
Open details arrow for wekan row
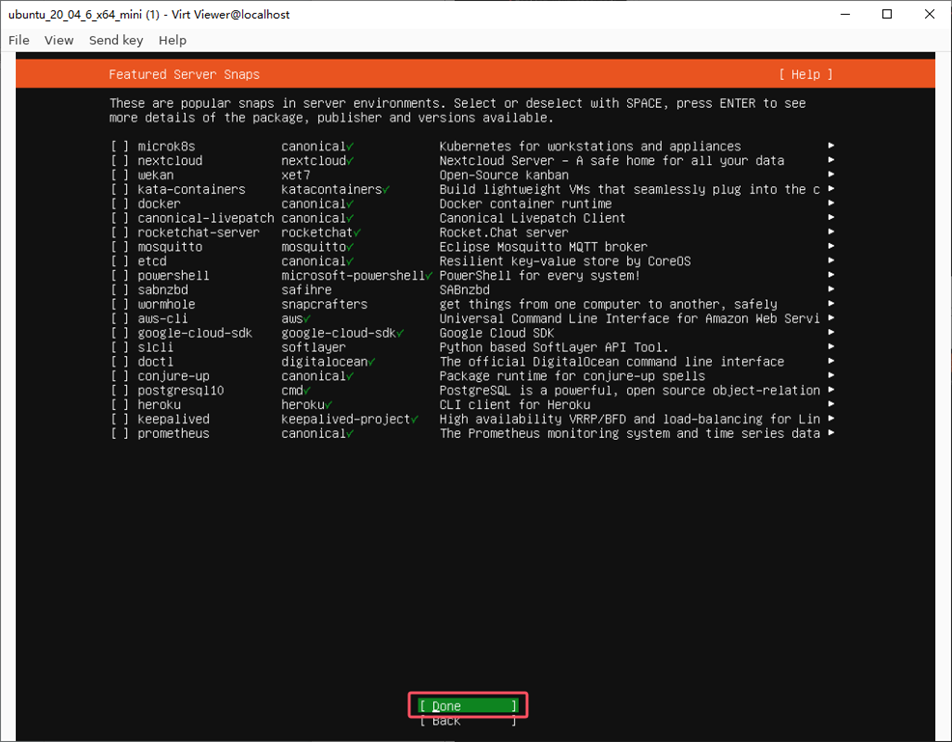831,174
